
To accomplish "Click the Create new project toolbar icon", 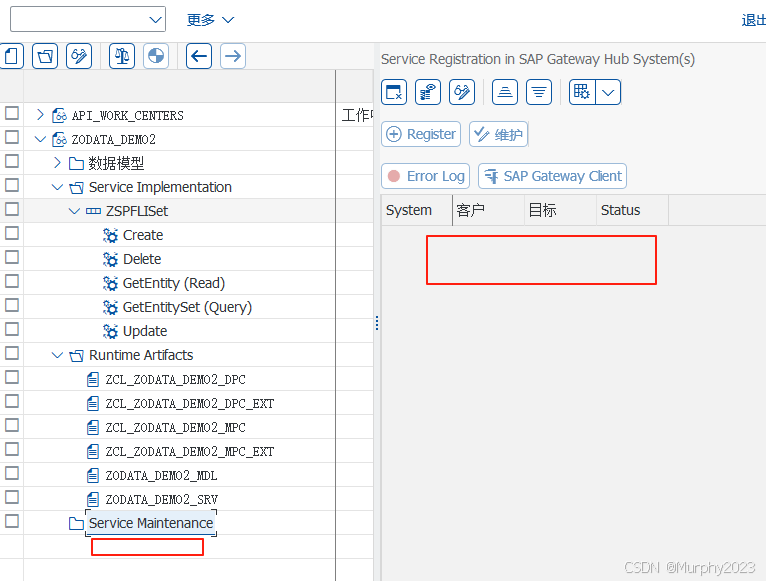I will 11,56.
